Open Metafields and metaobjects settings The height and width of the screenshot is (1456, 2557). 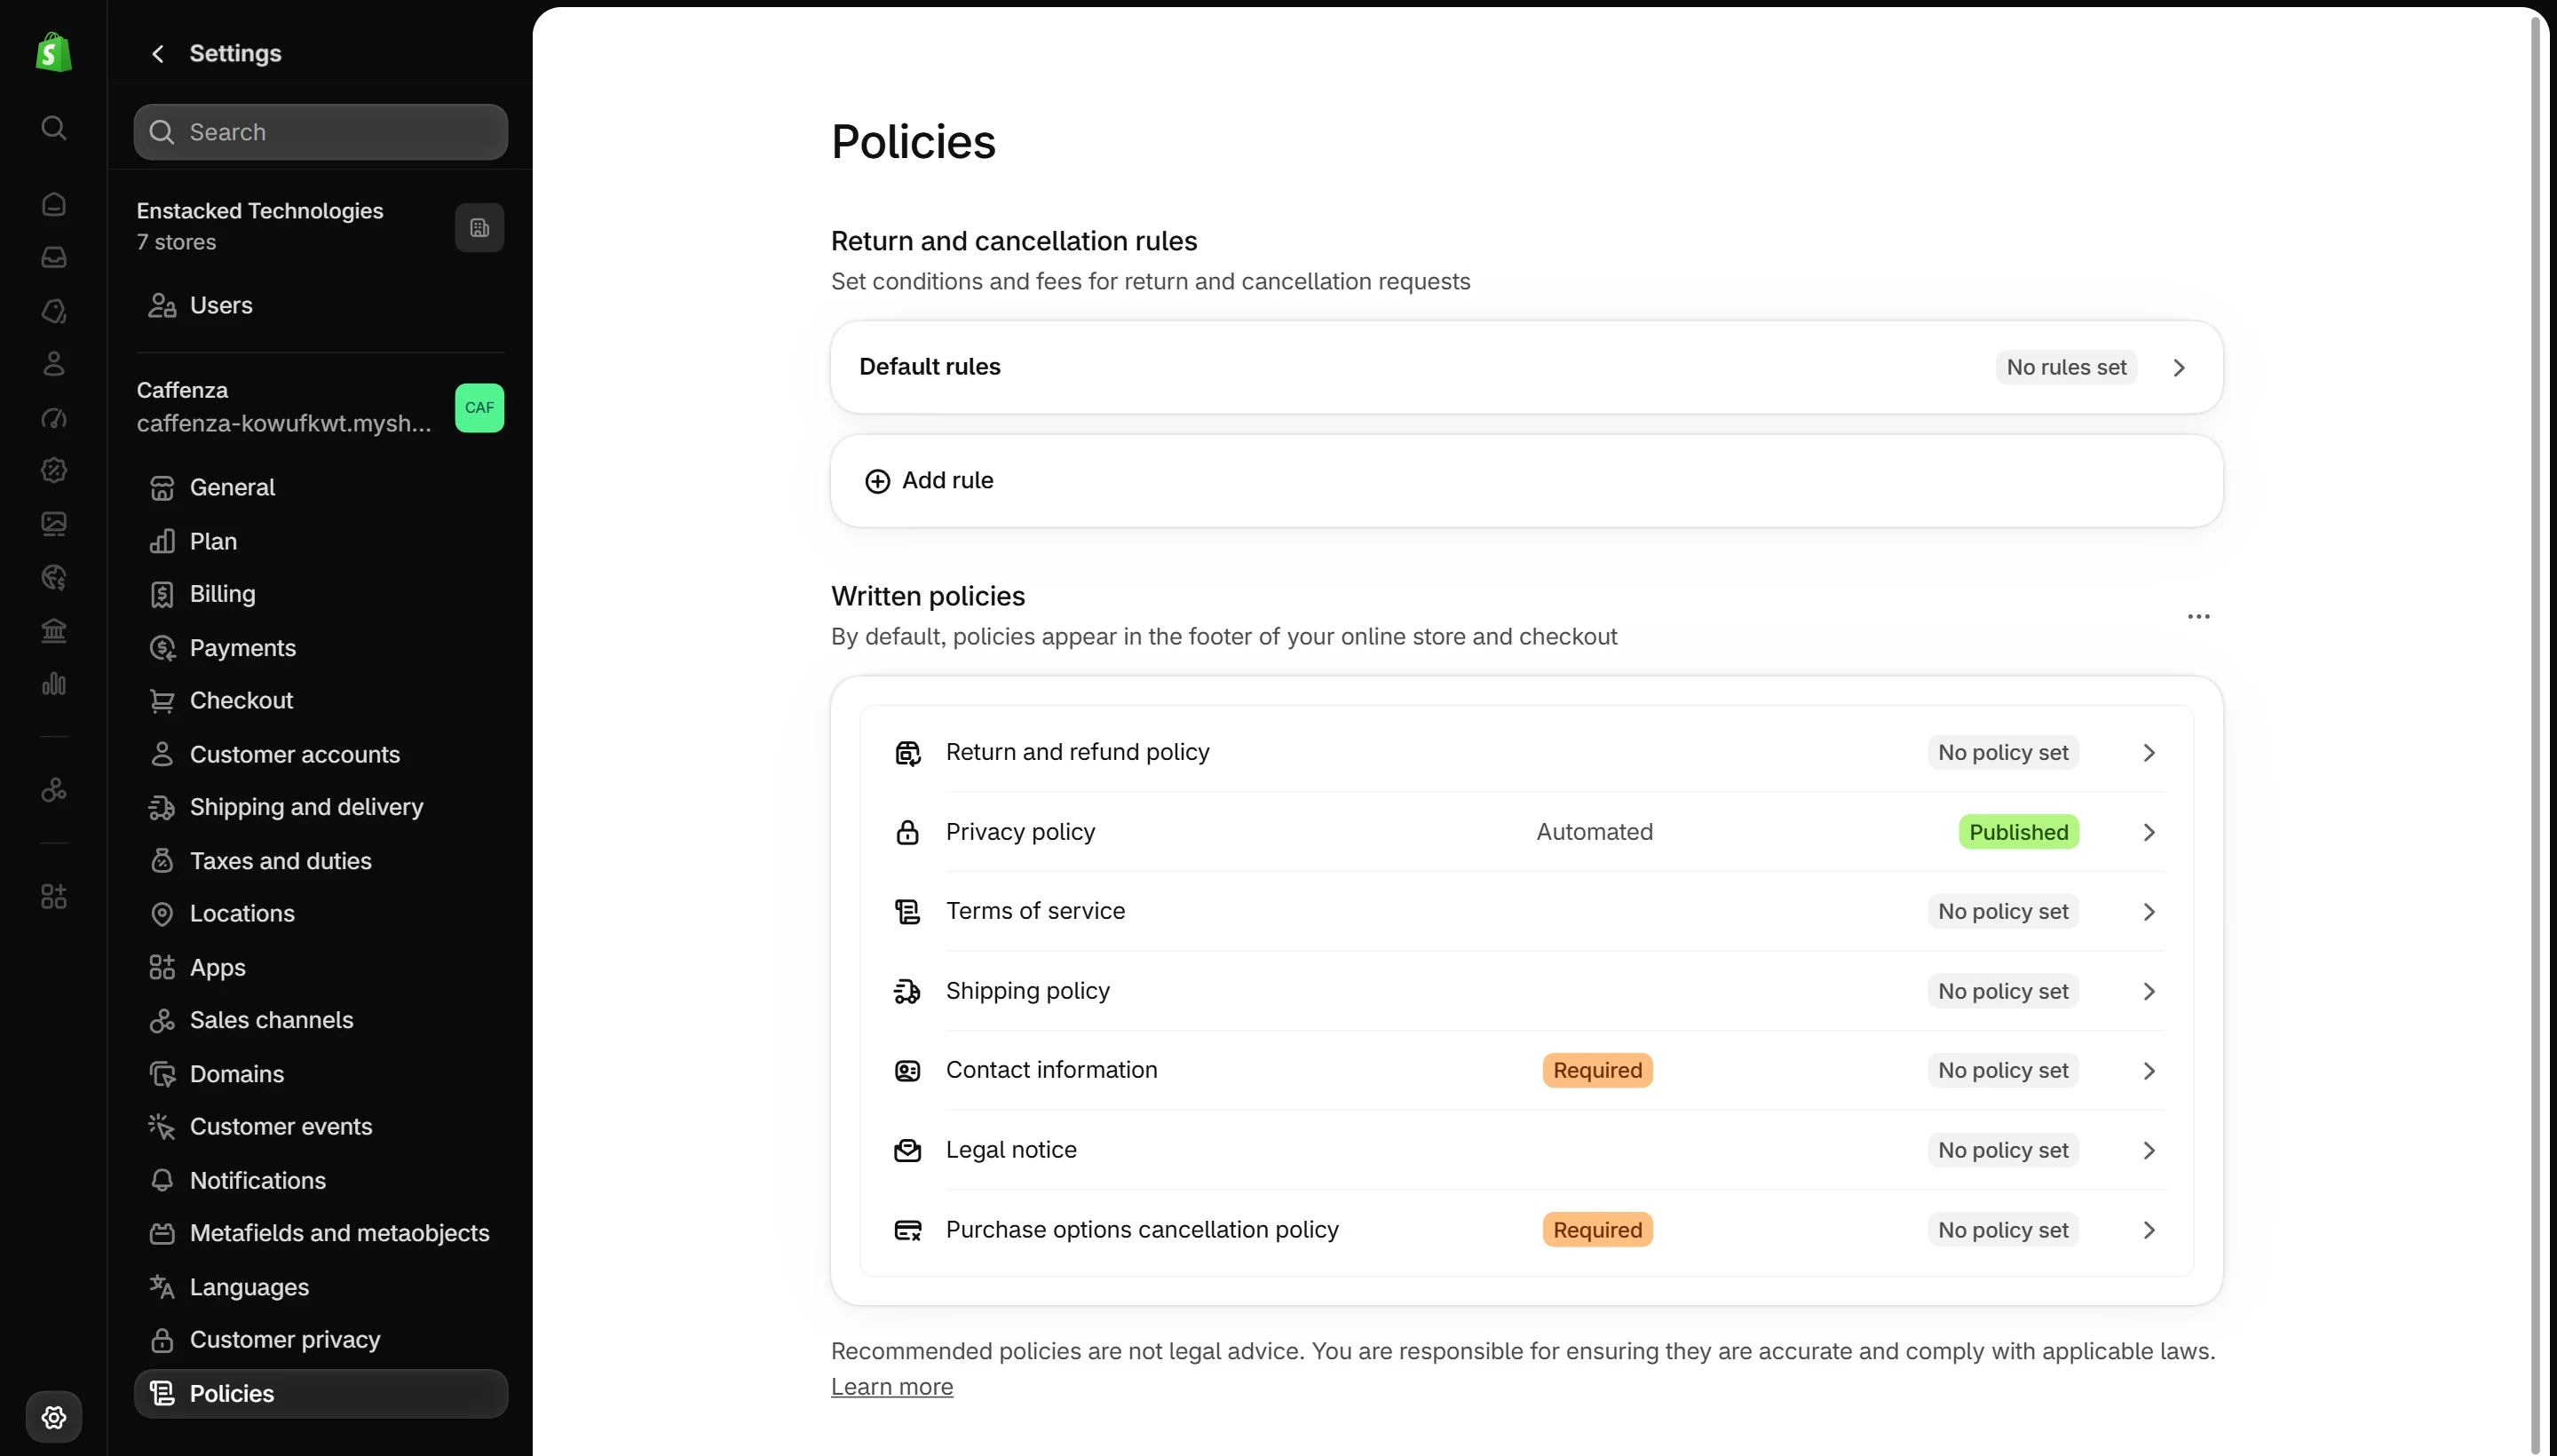coord(320,1233)
